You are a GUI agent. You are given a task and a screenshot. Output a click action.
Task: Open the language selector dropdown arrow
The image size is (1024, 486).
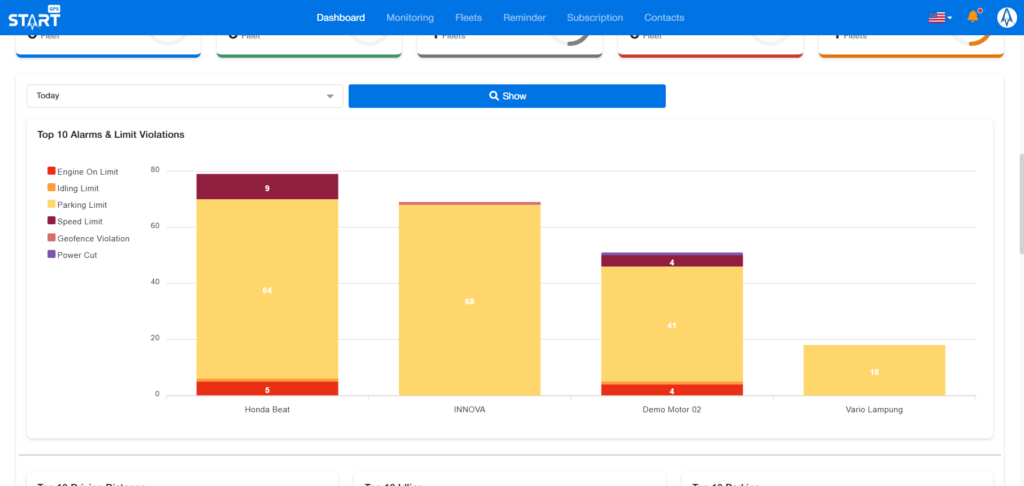950,18
